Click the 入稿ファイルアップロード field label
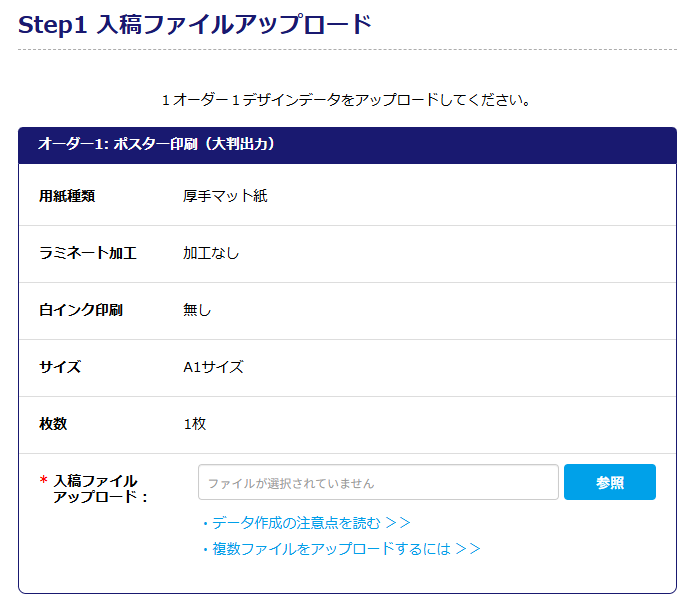Viewport: 688px width, 605px height. point(99,489)
